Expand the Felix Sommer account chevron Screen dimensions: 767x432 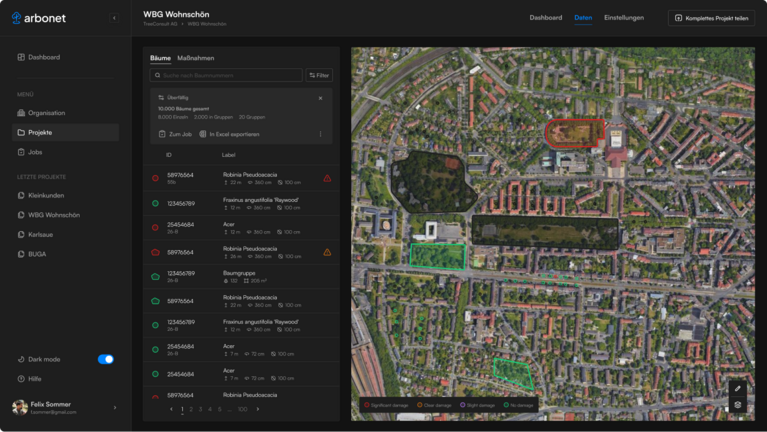[x=115, y=408]
